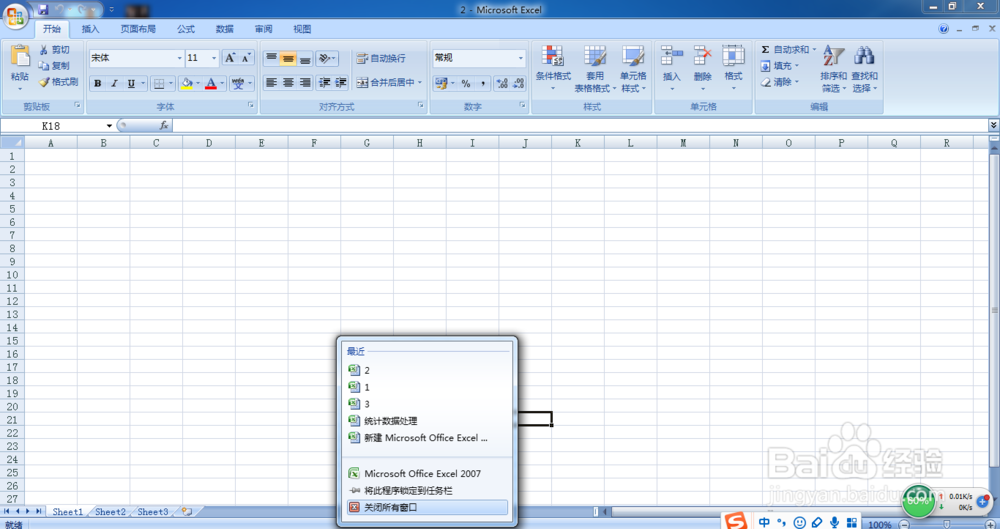Switch to Review (审阅) tab
Viewport: 1000px width, 529px height.
[x=263, y=29]
